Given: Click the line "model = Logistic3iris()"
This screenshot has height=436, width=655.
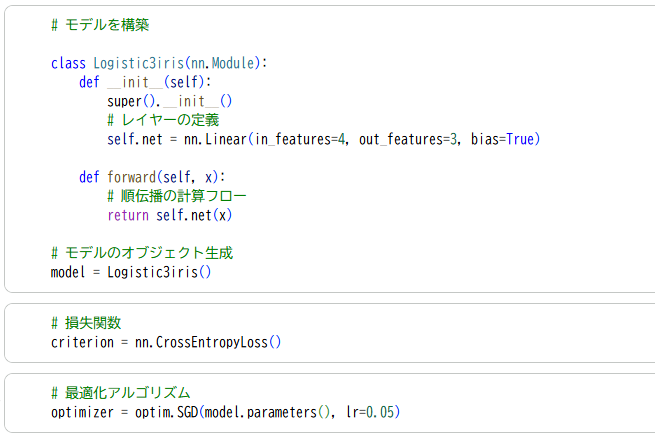Looking at the screenshot, I should [131, 272].
